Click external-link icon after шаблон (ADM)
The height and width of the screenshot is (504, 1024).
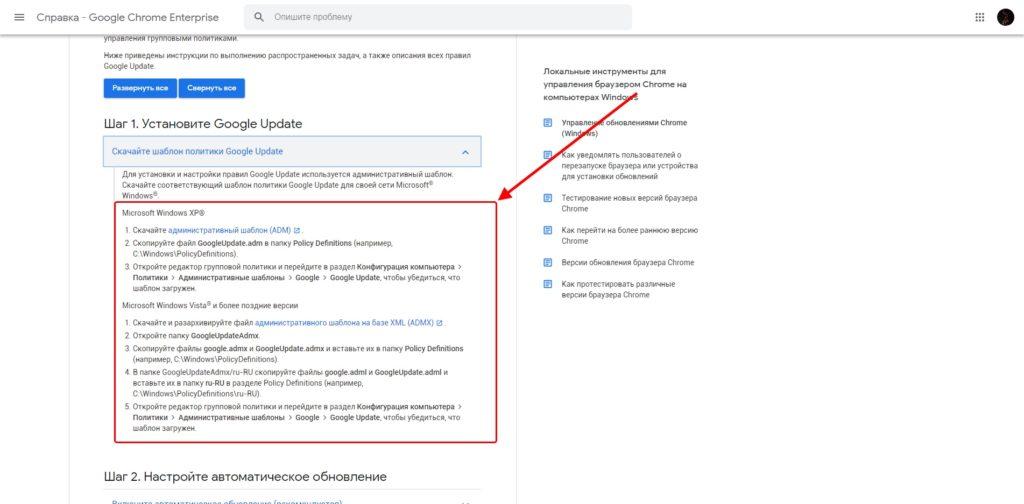[297, 230]
